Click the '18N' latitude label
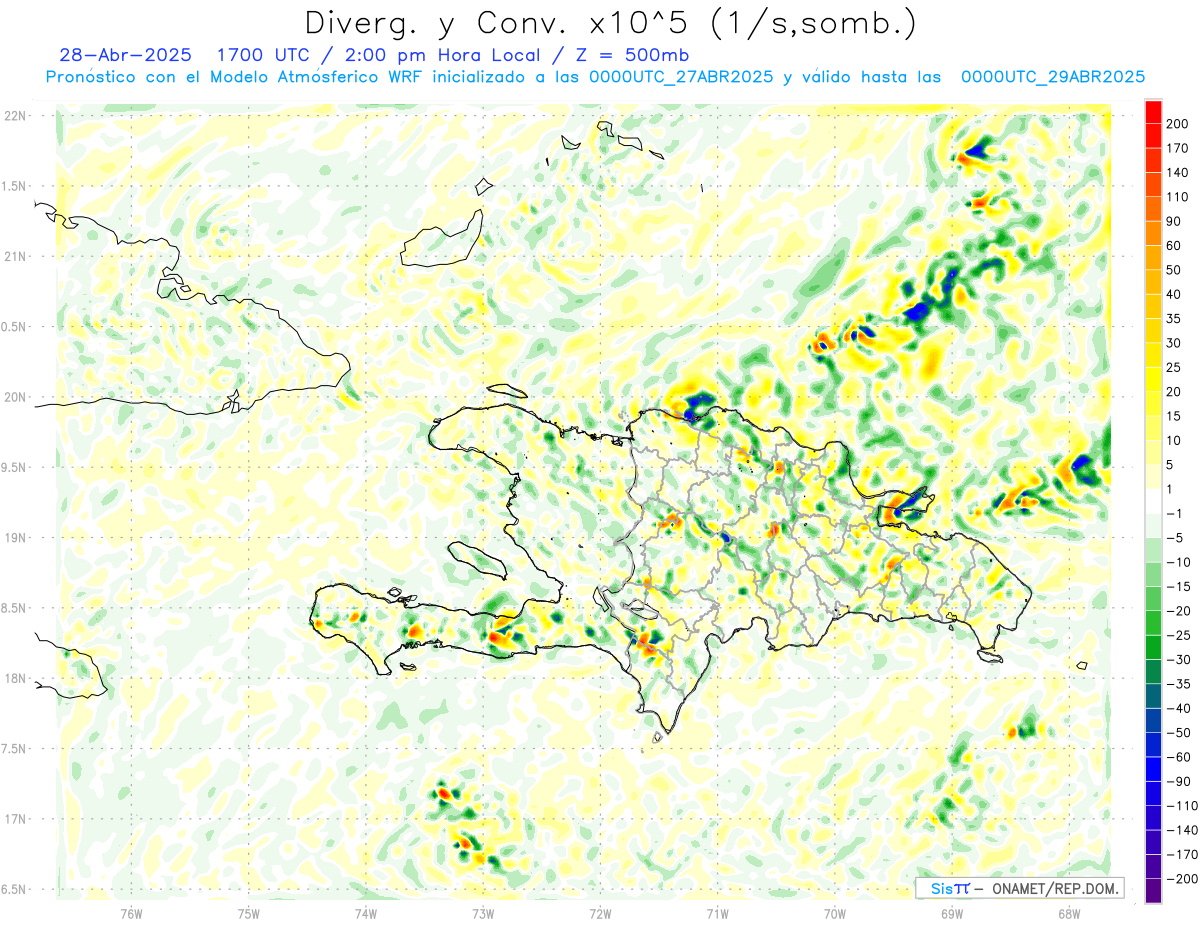Viewport: 1200px width, 927px height. coord(15,678)
